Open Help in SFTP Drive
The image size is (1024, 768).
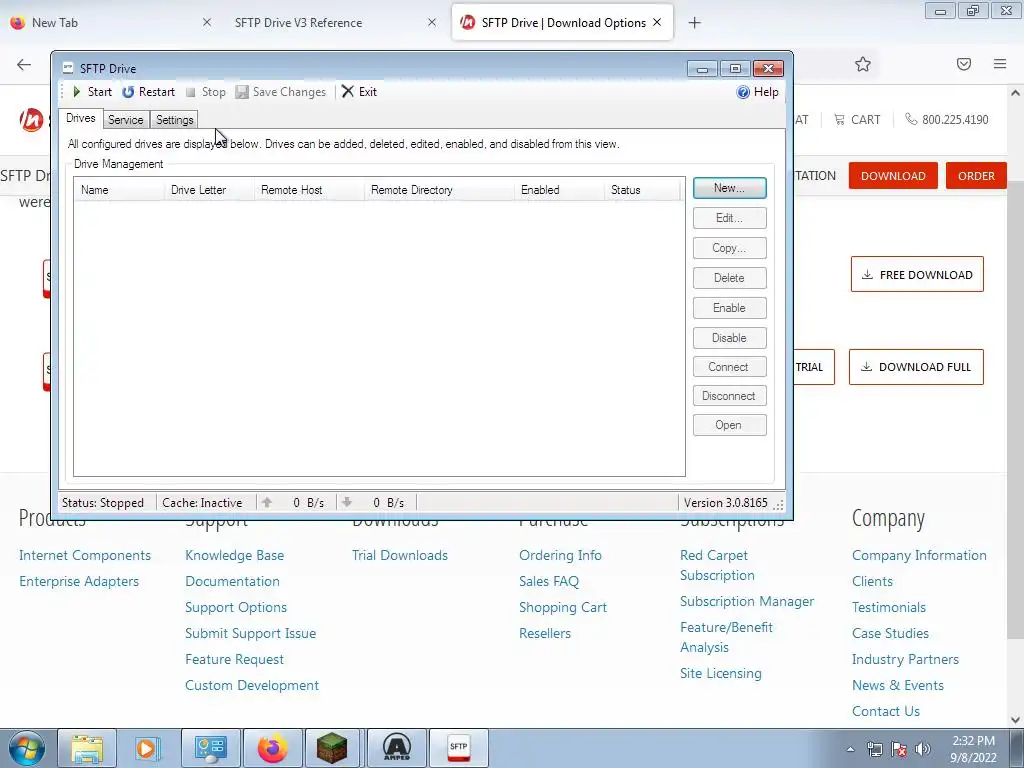pyautogui.click(x=758, y=92)
